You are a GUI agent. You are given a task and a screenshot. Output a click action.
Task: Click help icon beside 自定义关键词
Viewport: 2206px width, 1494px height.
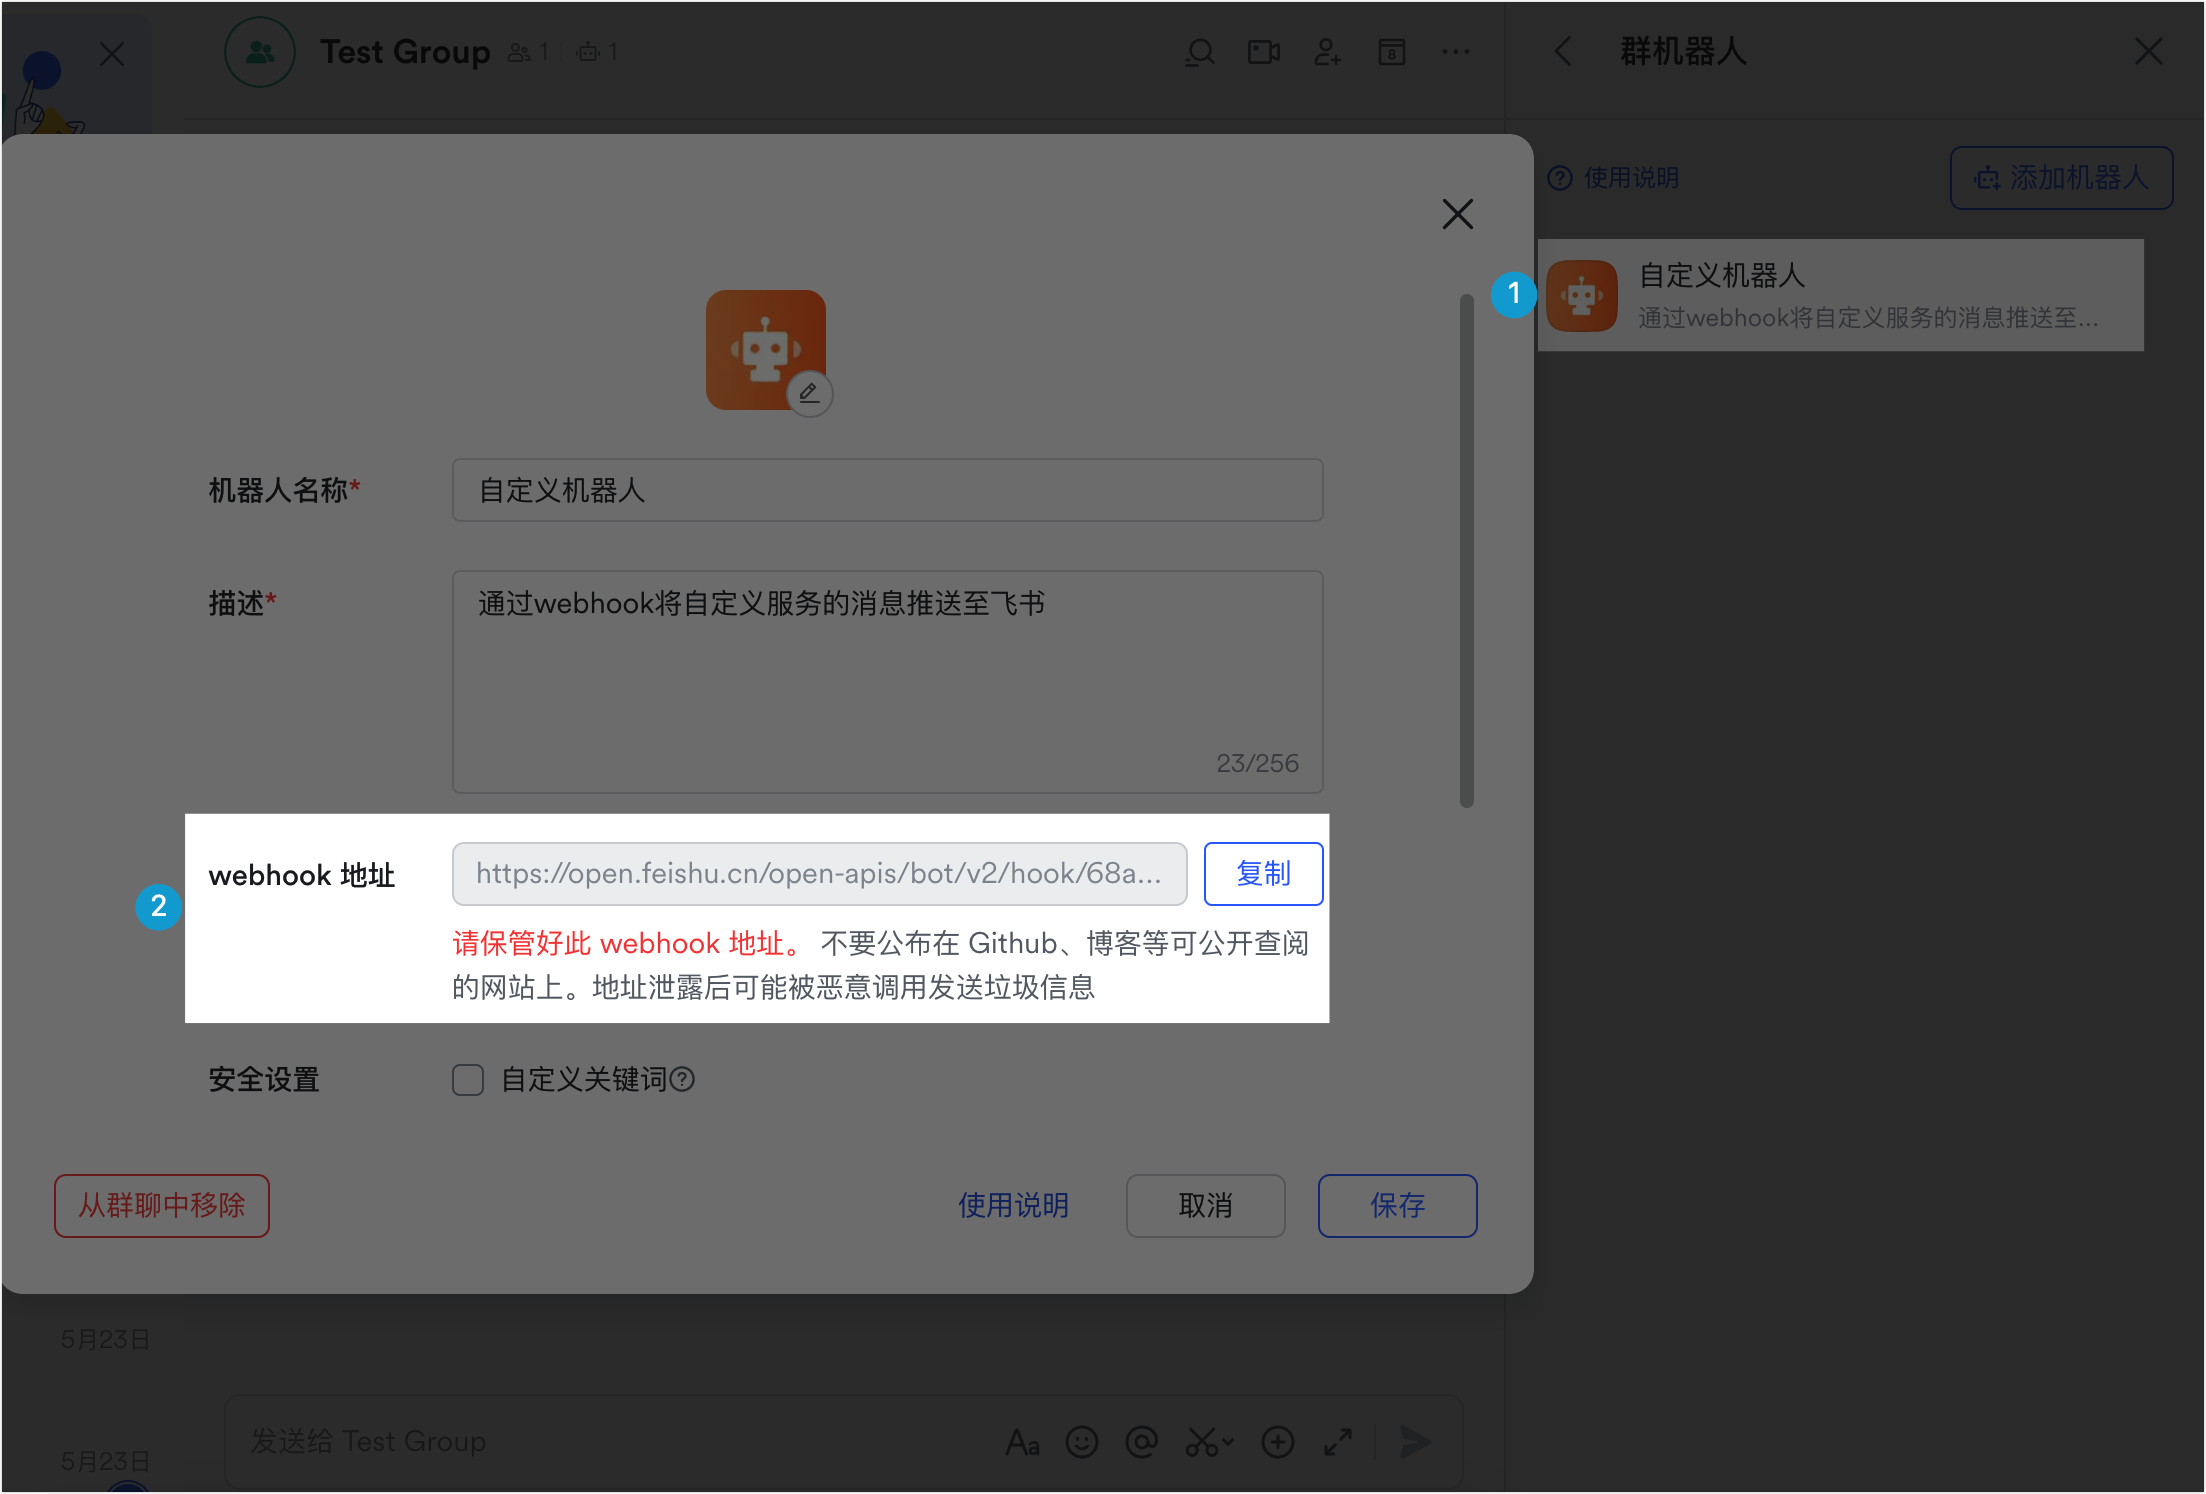pyautogui.click(x=682, y=1080)
